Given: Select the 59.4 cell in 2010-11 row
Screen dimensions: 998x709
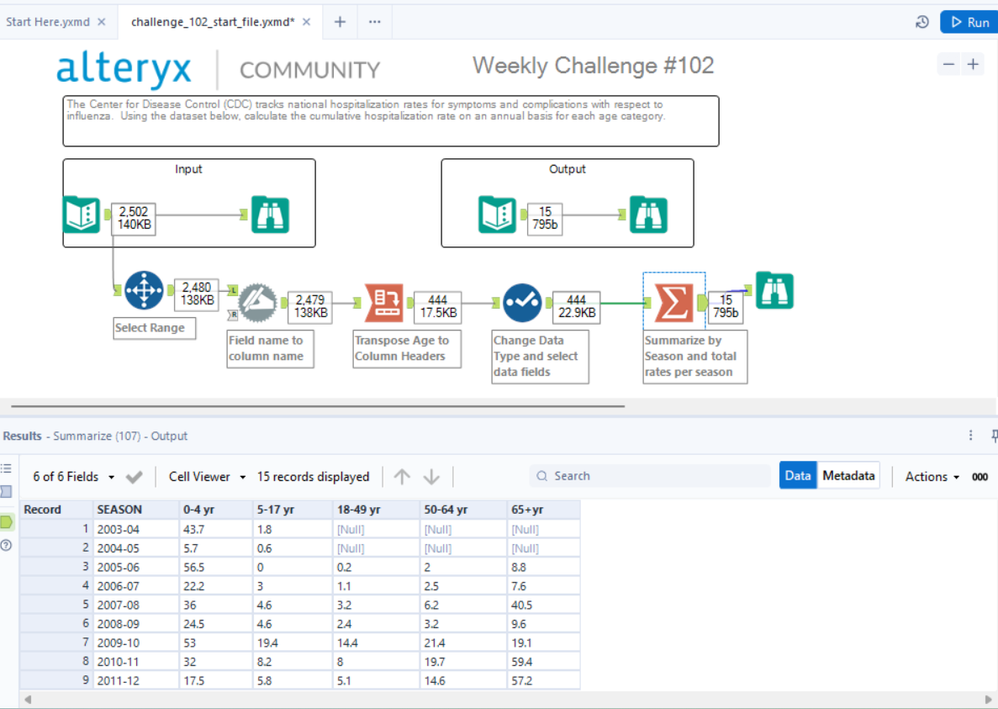Looking at the screenshot, I should 544,662.
